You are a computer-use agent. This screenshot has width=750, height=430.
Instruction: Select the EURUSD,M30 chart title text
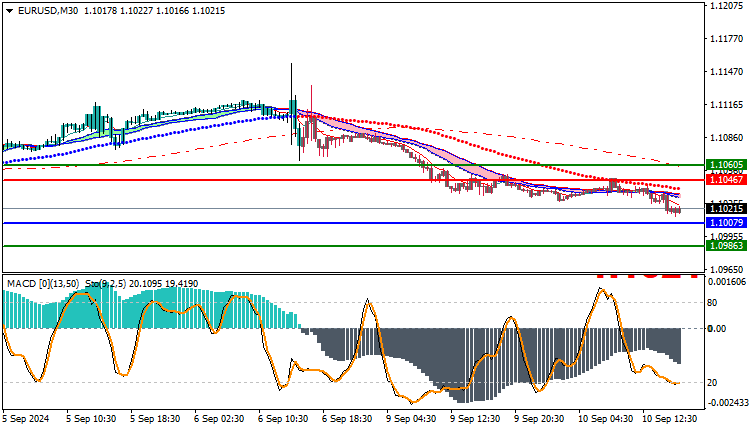48,11
